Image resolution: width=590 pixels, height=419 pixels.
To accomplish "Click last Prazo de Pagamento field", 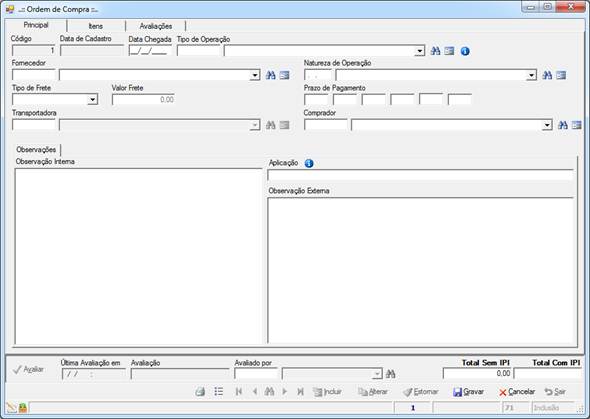I will (x=460, y=100).
